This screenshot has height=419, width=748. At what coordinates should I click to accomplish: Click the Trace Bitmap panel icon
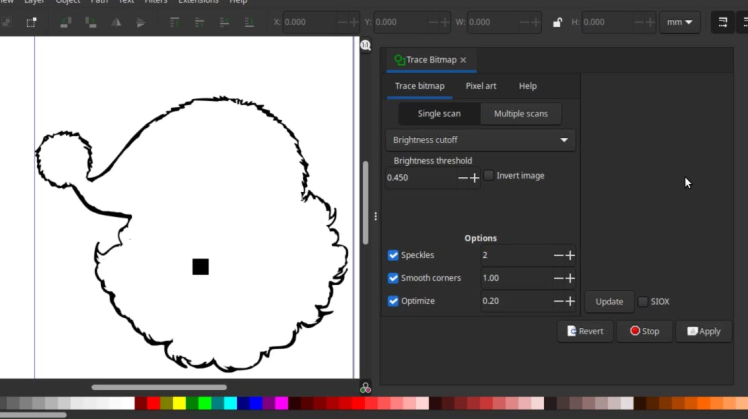coord(399,60)
